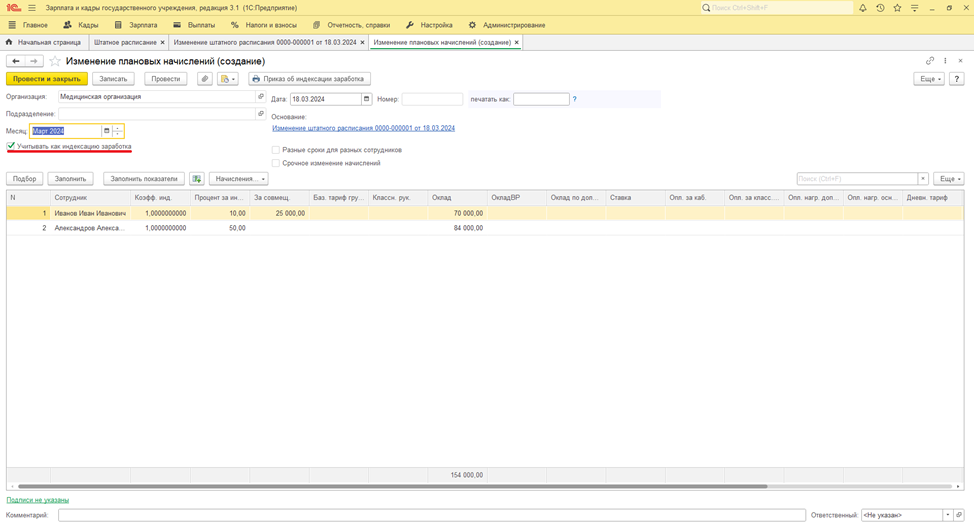
Task: Close the Изменение плановых начислений tab
Action: pyautogui.click(x=517, y=42)
